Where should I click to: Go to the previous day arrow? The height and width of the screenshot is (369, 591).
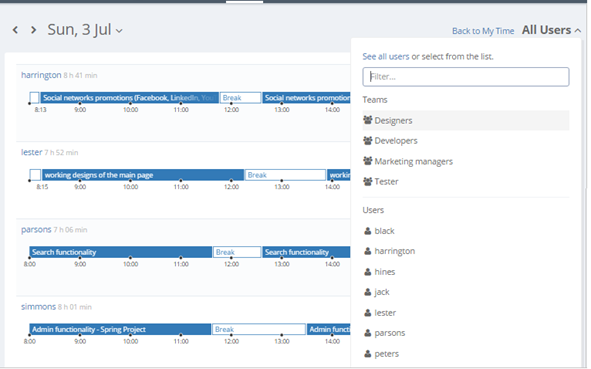[15, 30]
